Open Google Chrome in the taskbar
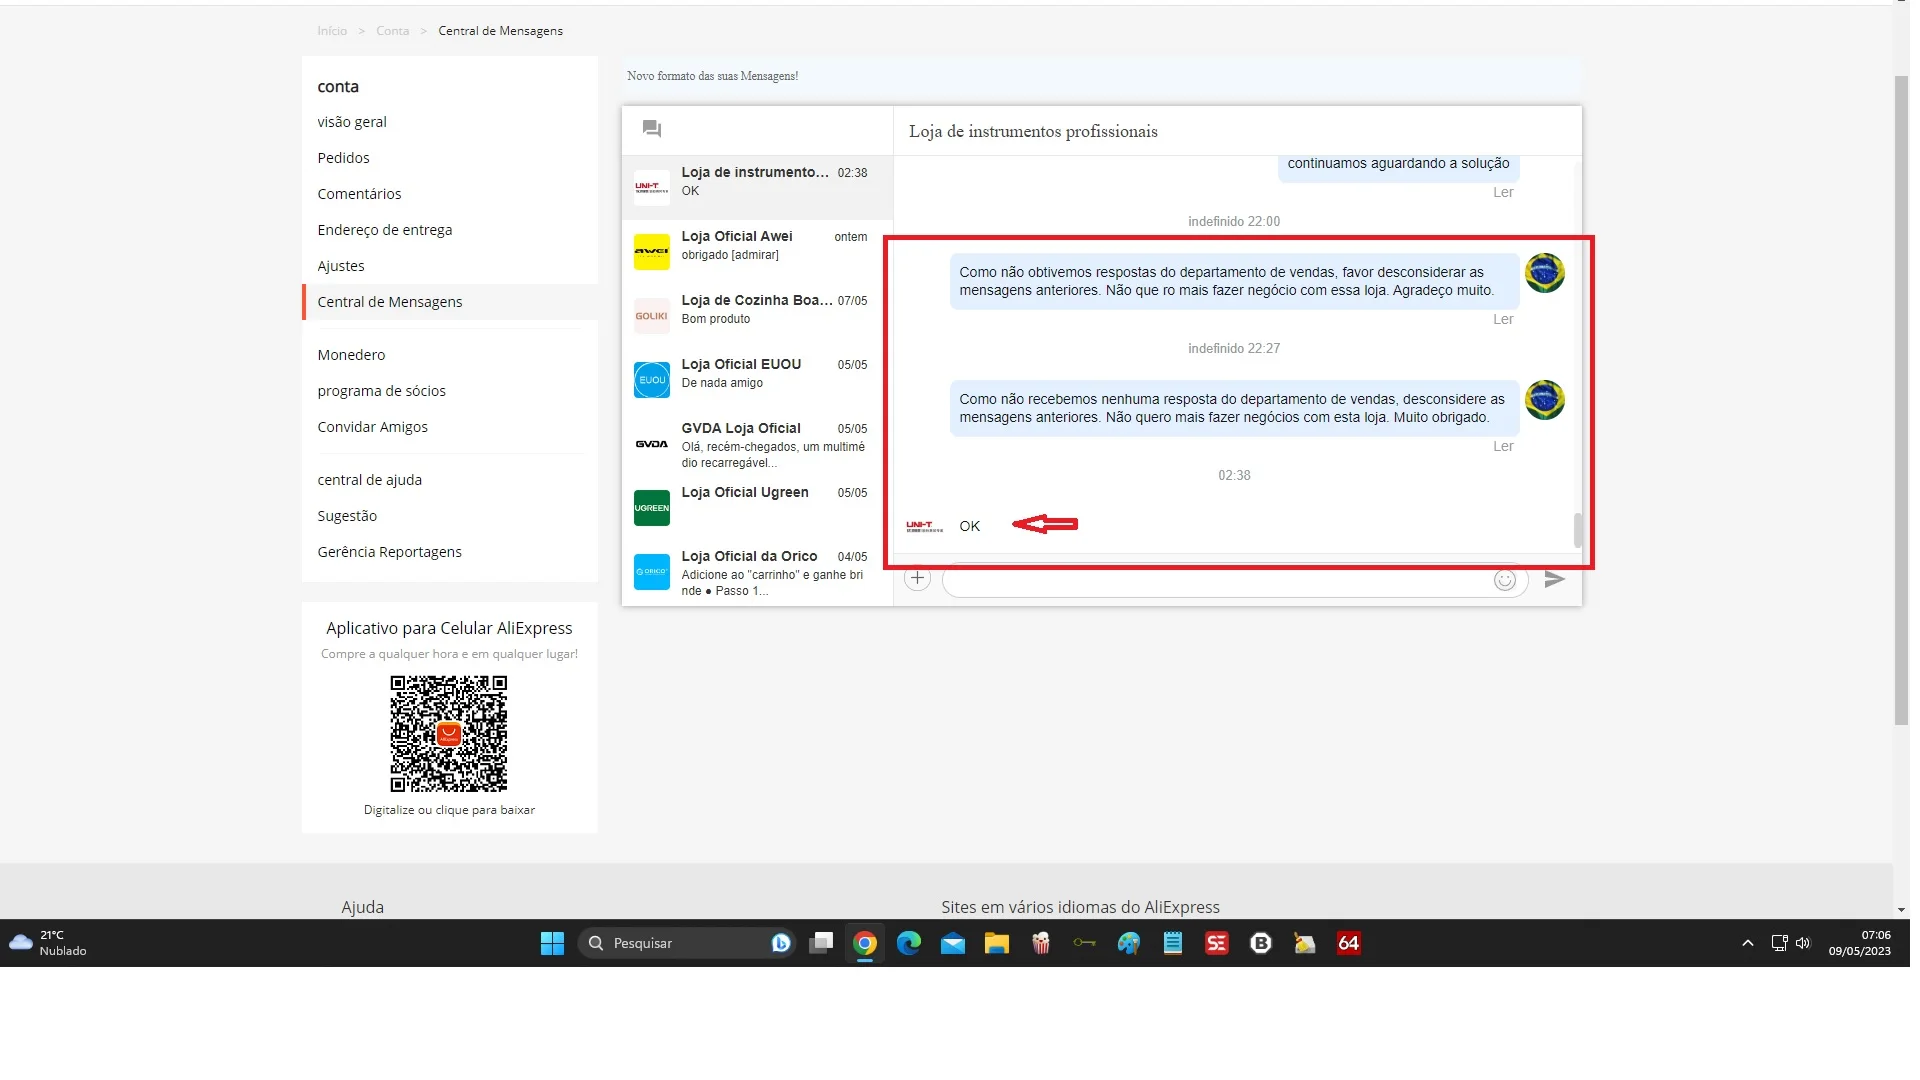Viewport: 1920px width, 1080px height. [x=865, y=943]
